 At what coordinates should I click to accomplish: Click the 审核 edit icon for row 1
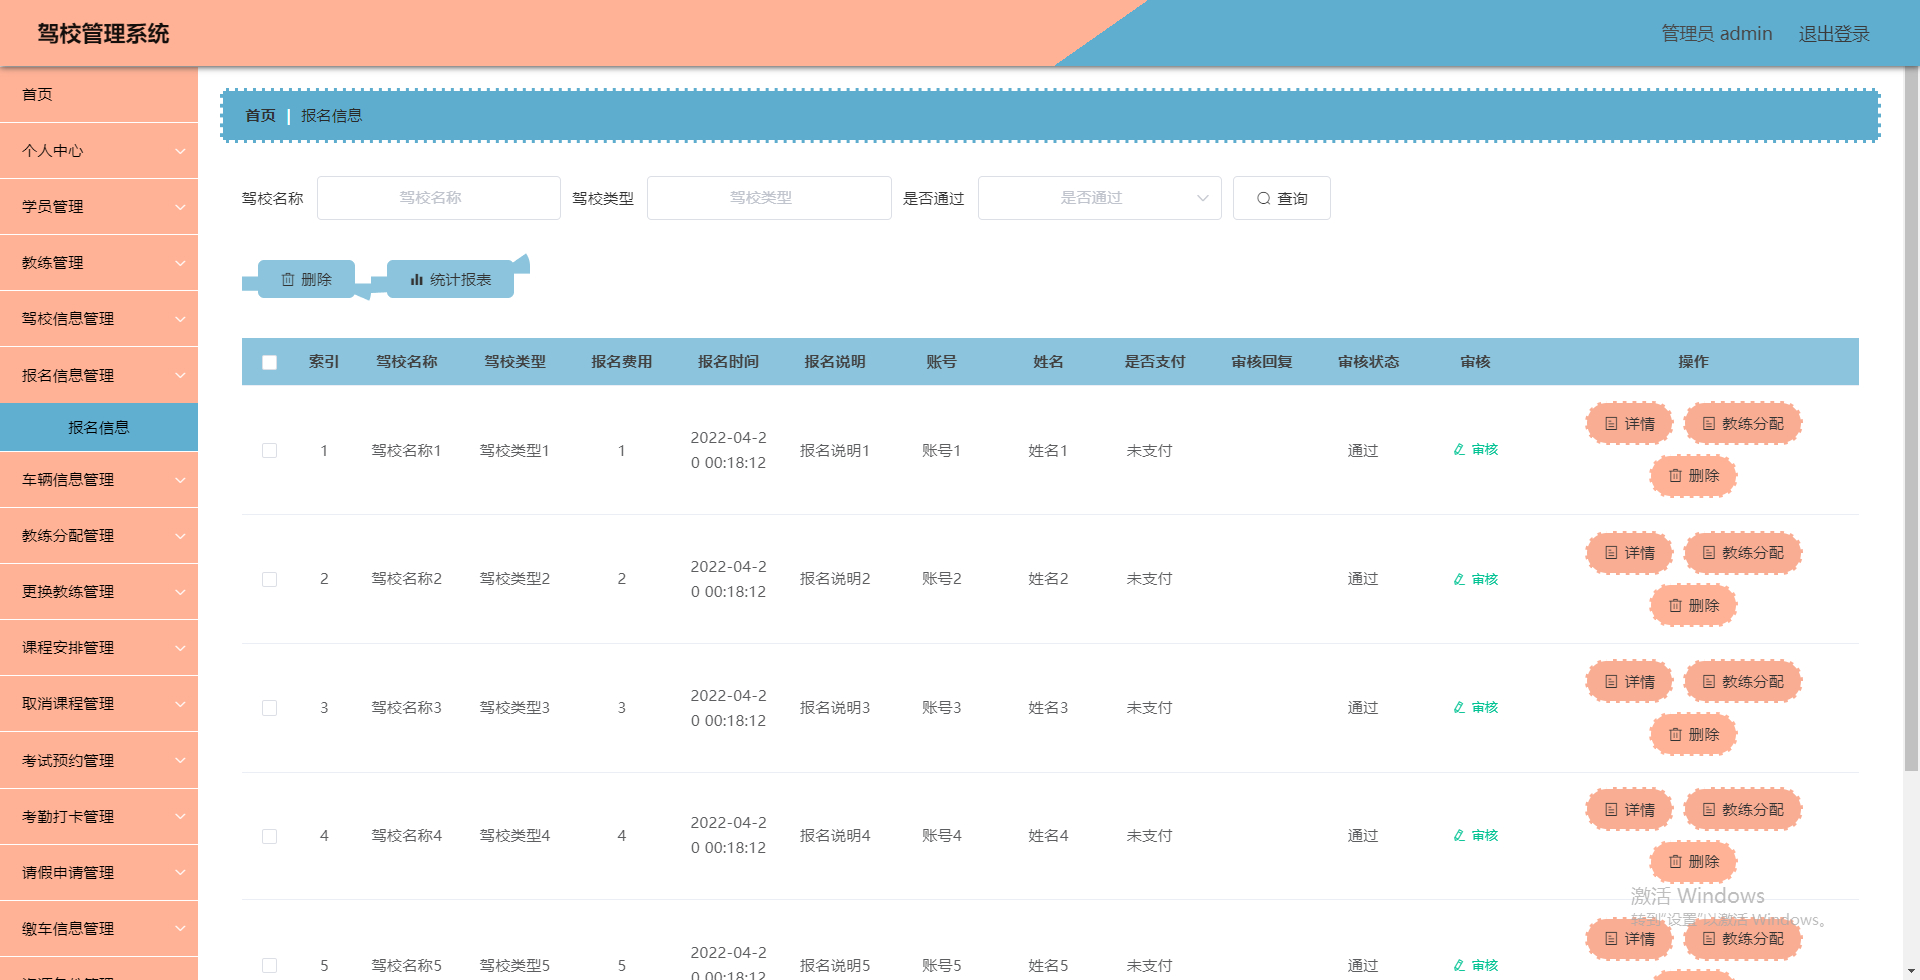click(x=1460, y=450)
